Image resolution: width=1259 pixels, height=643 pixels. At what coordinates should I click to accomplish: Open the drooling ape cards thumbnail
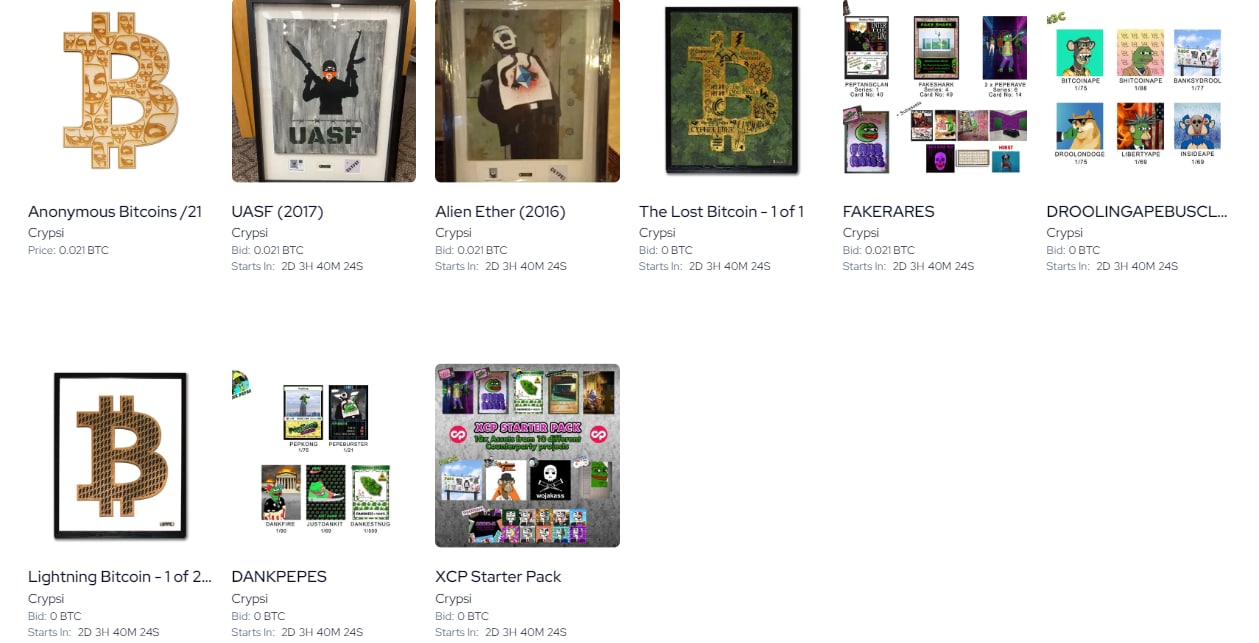[x=1138, y=91]
